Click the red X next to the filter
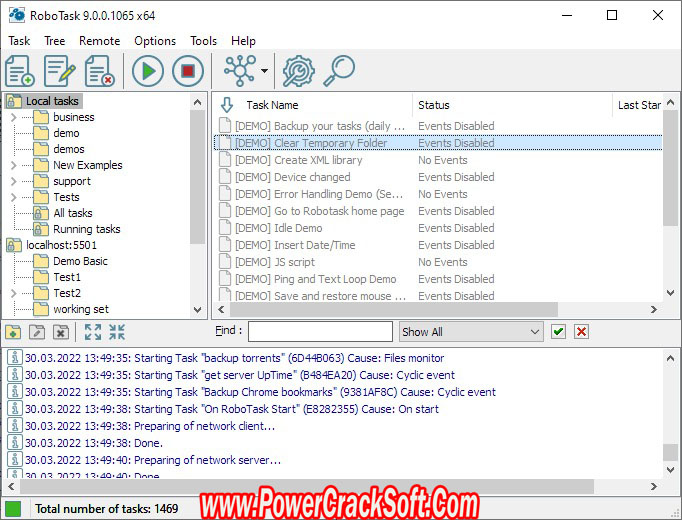This screenshot has width=682, height=520. point(581,332)
